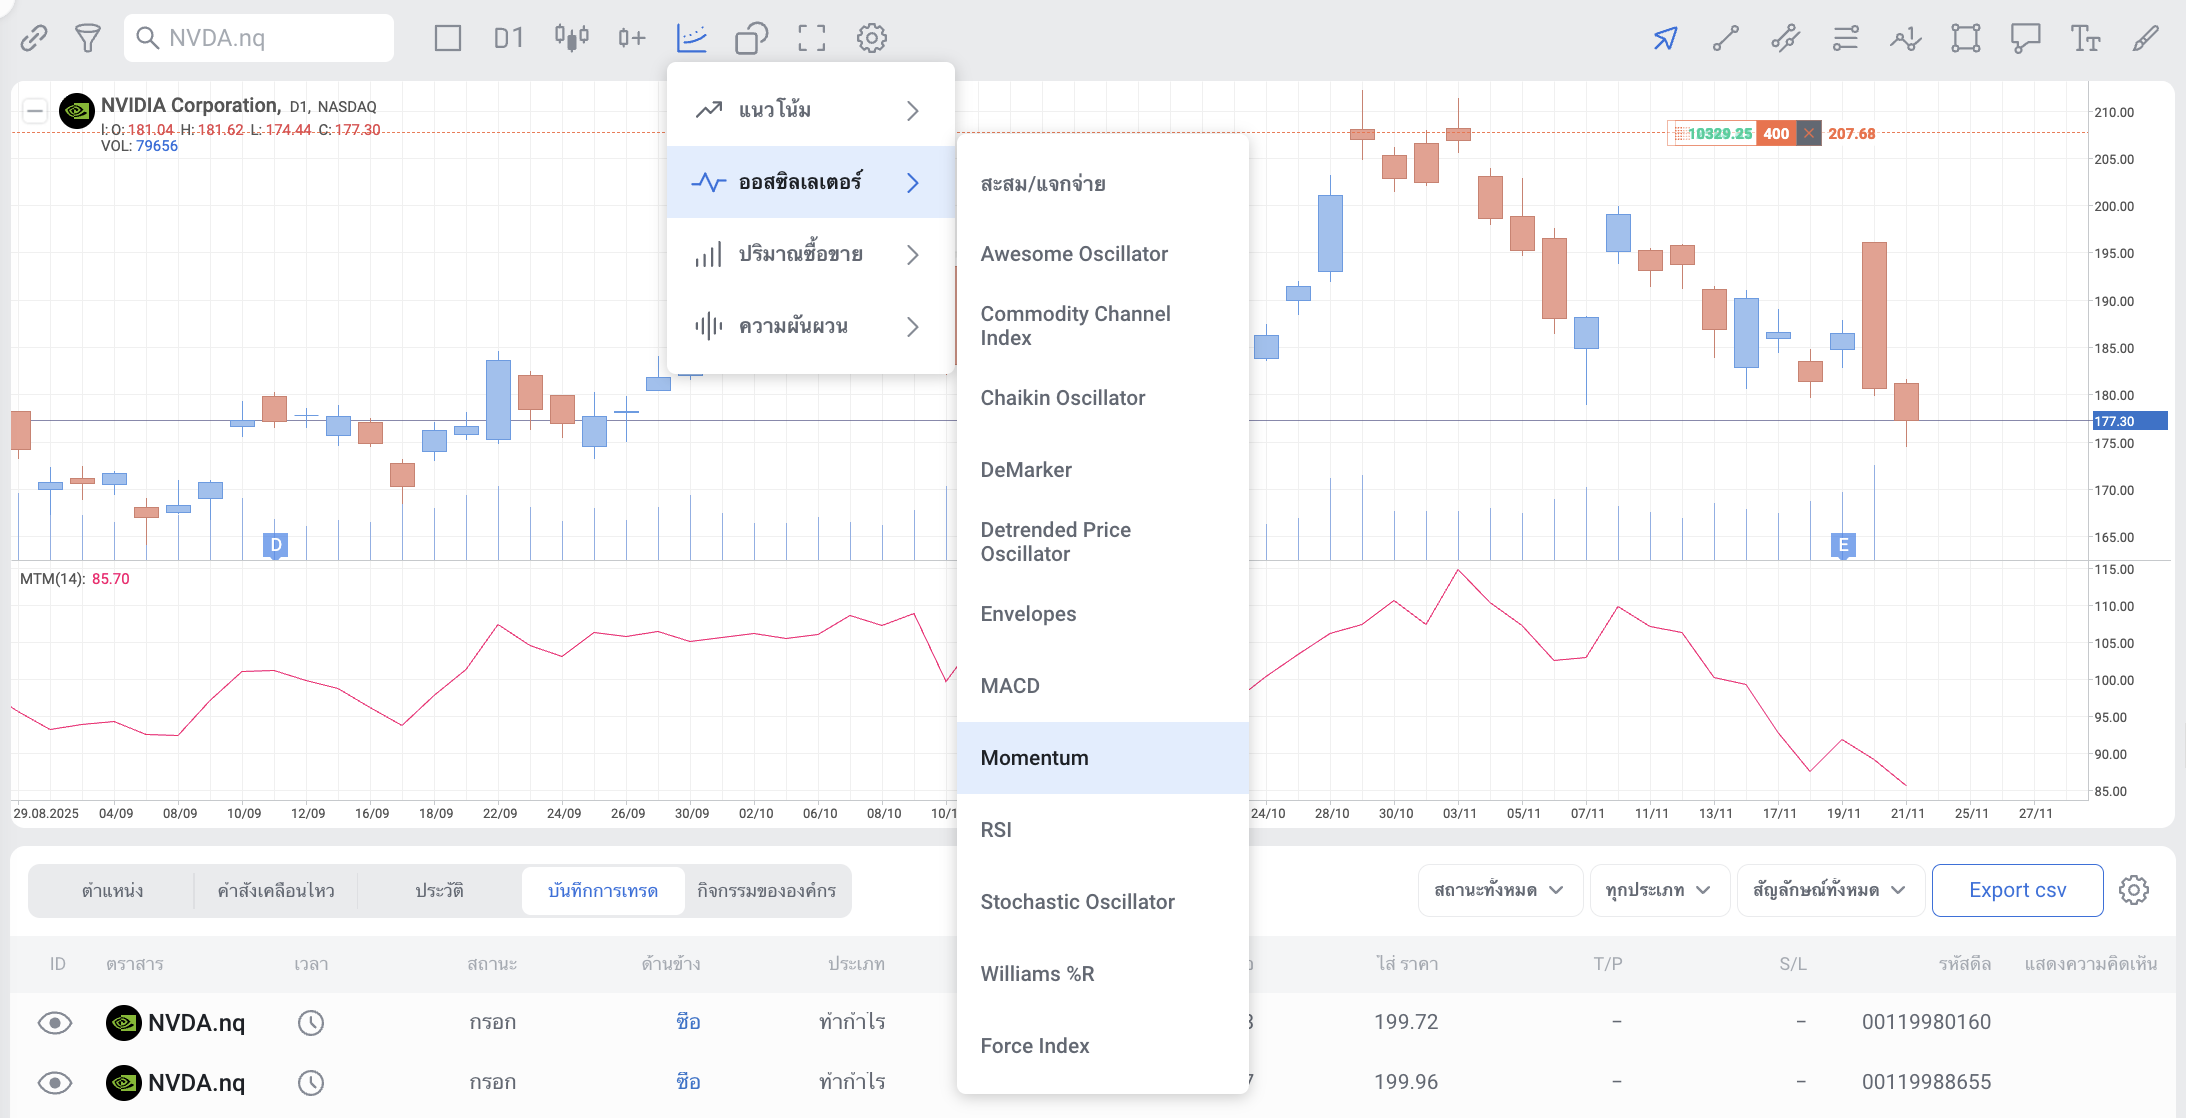Viewport: 2186px width, 1118px height.
Task: Open chart settings gear in toolbar
Action: pyautogui.click(x=872, y=38)
